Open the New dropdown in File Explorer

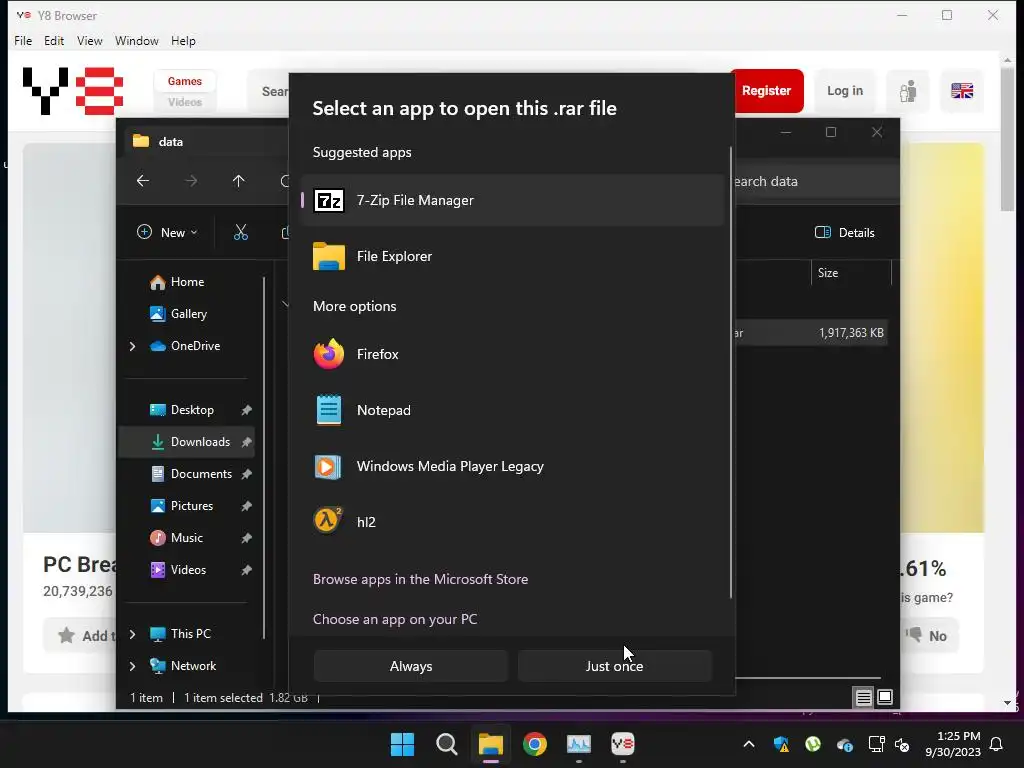(x=167, y=232)
